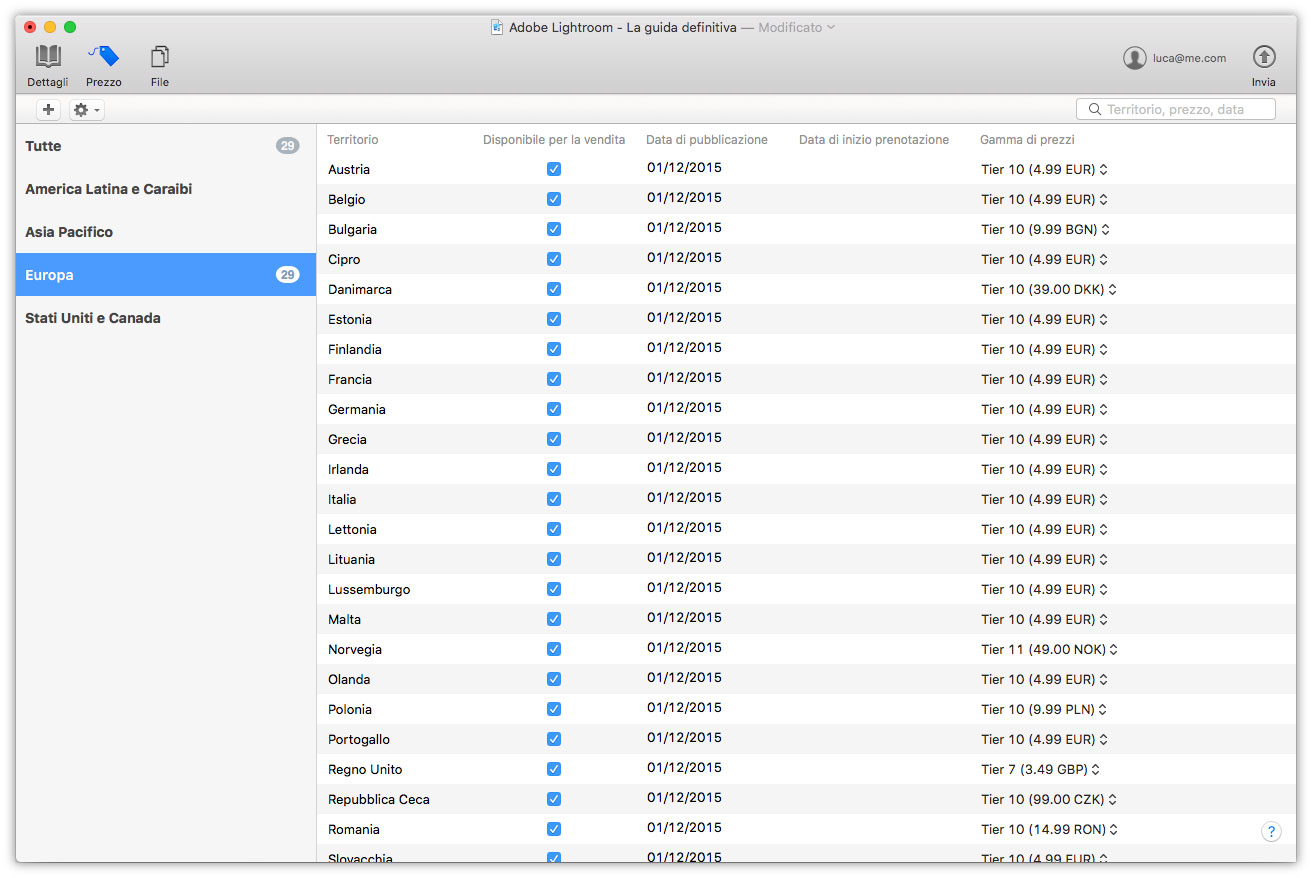Open price tier dropdown for Italia
The image size is (1312, 878).
[1044, 499]
